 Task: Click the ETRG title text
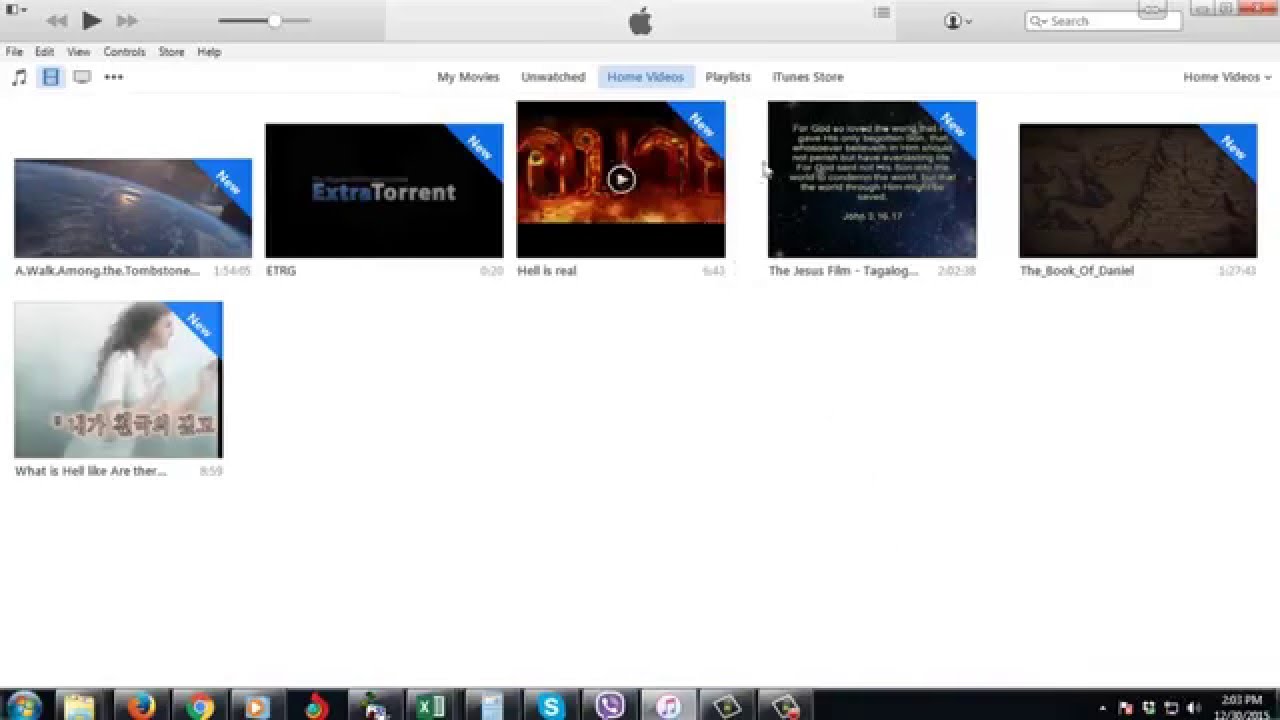[x=281, y=271]
